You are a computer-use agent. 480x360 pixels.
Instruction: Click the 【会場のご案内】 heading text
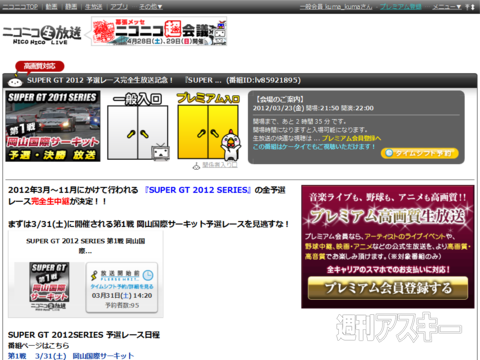280,99
